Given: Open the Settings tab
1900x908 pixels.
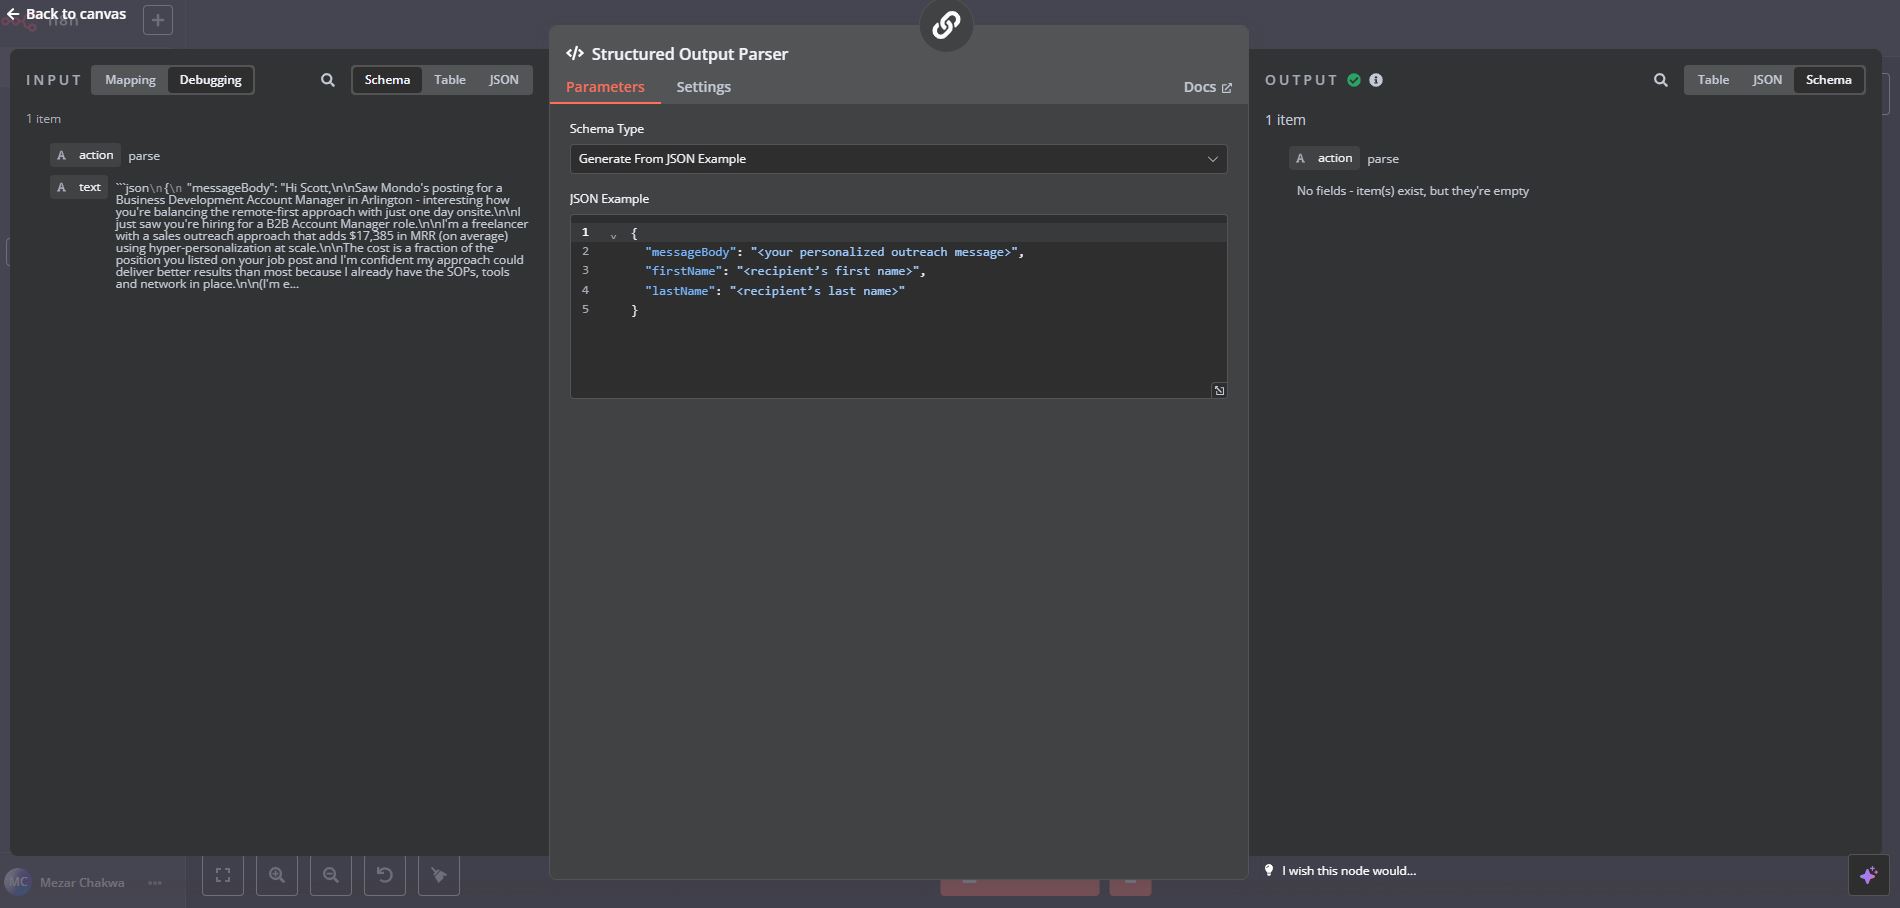Looking at the screenshot, I should 703,87.
